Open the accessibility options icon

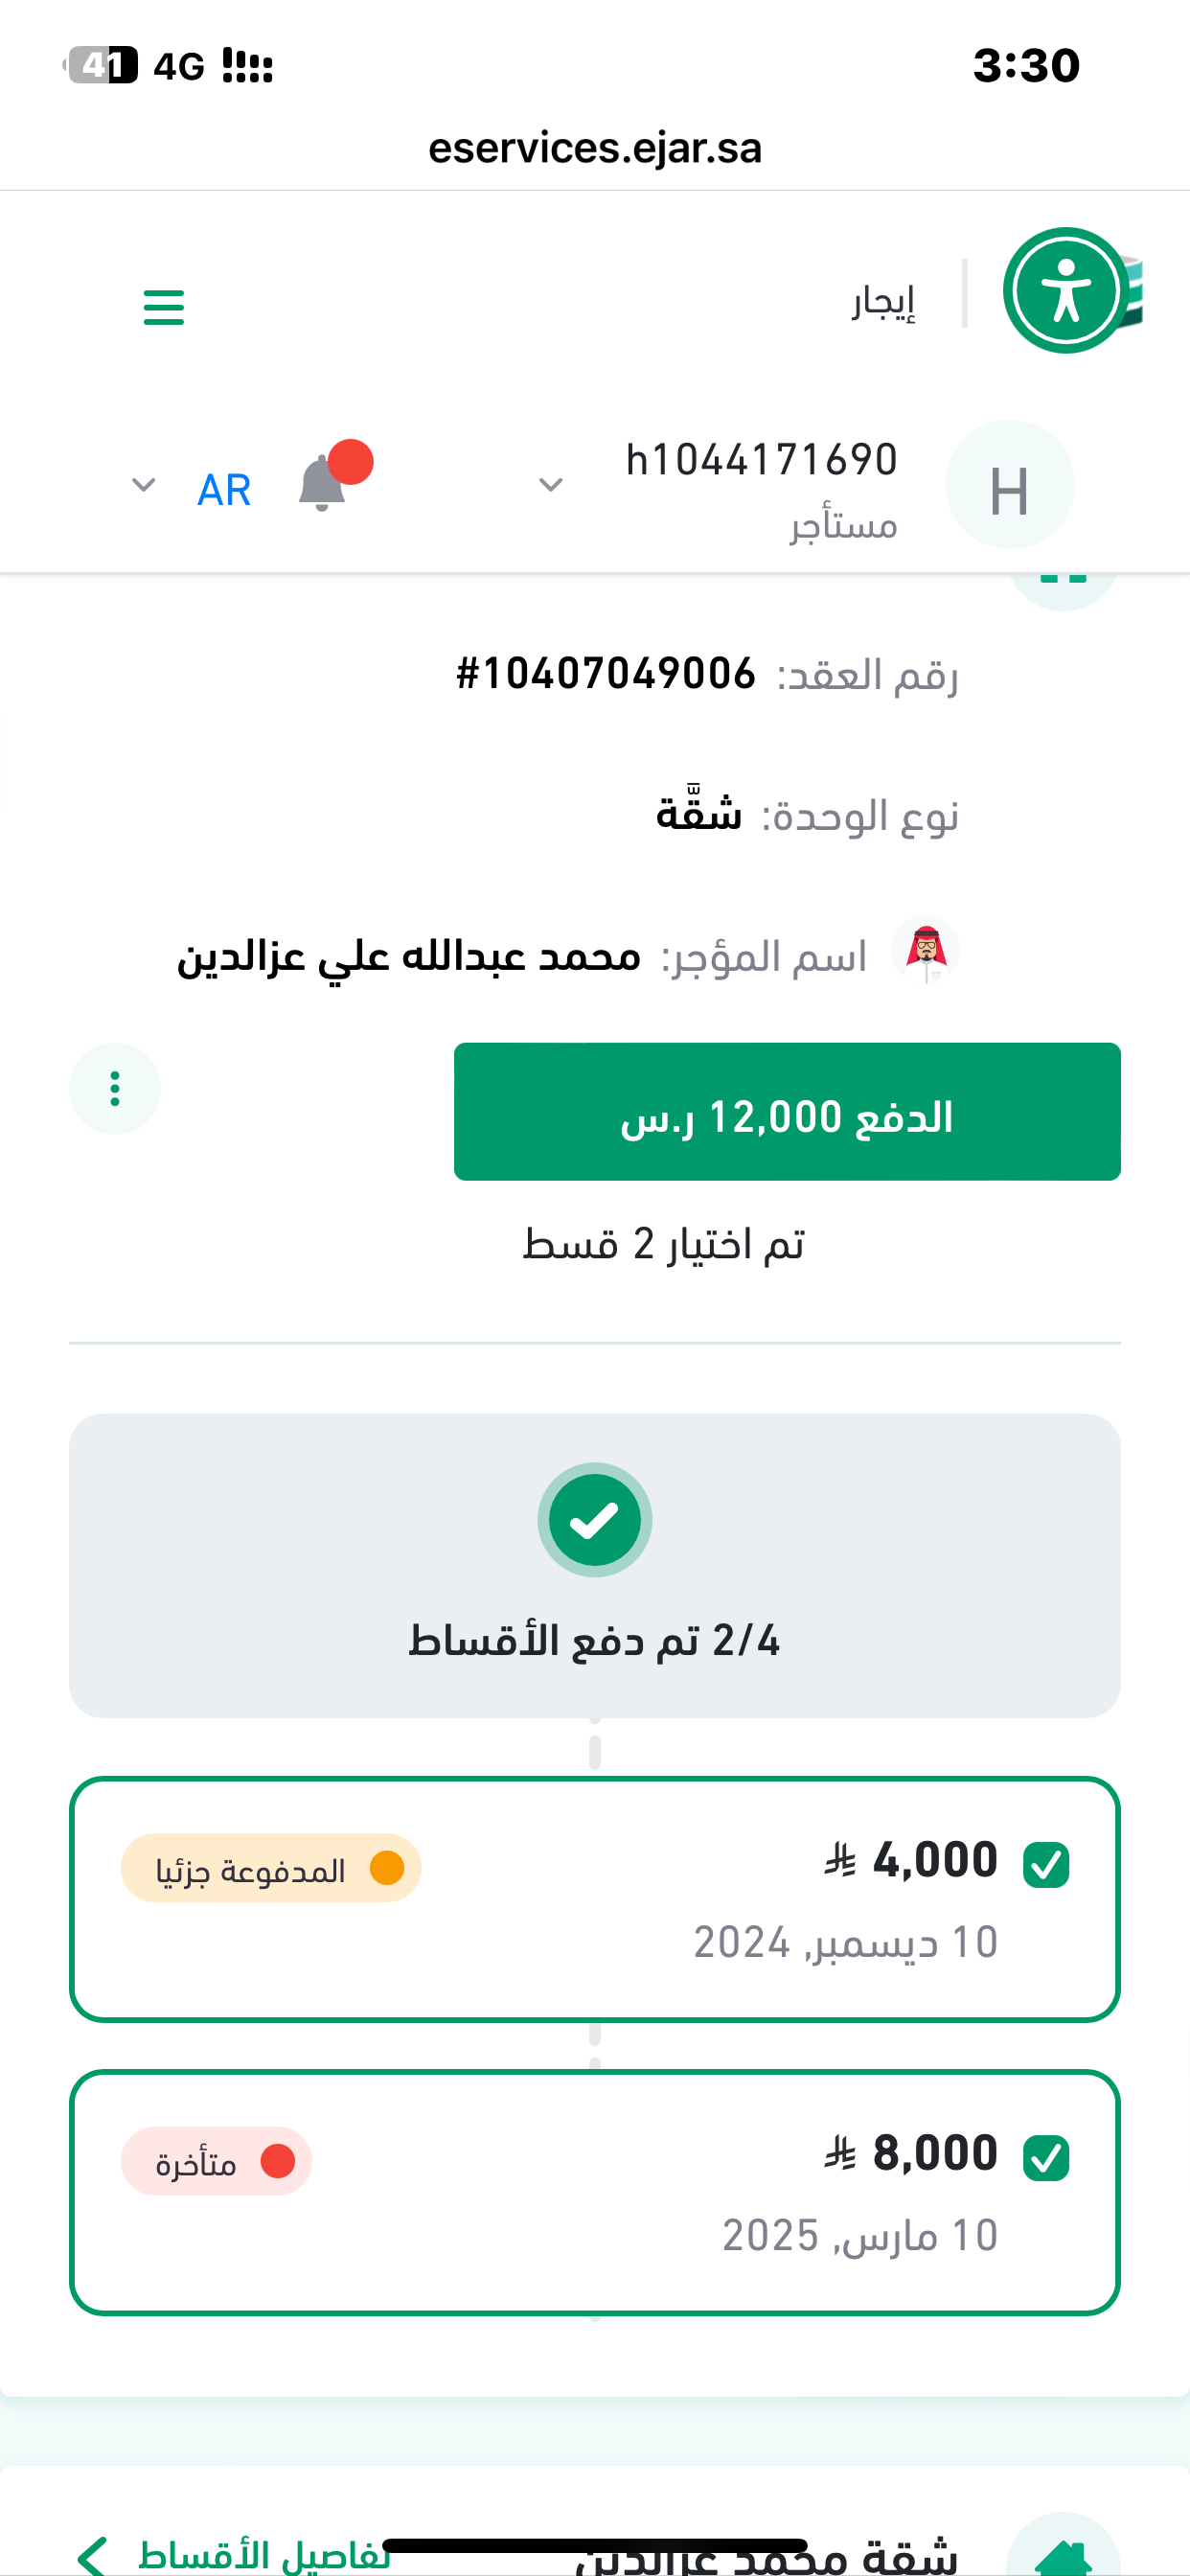[x=1066, y=291]
